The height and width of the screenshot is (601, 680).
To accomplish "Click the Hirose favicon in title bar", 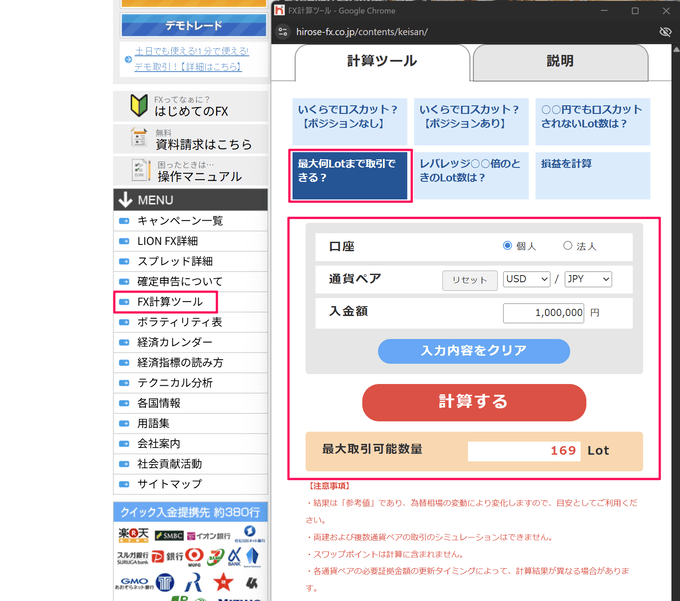I will [280, 10].
